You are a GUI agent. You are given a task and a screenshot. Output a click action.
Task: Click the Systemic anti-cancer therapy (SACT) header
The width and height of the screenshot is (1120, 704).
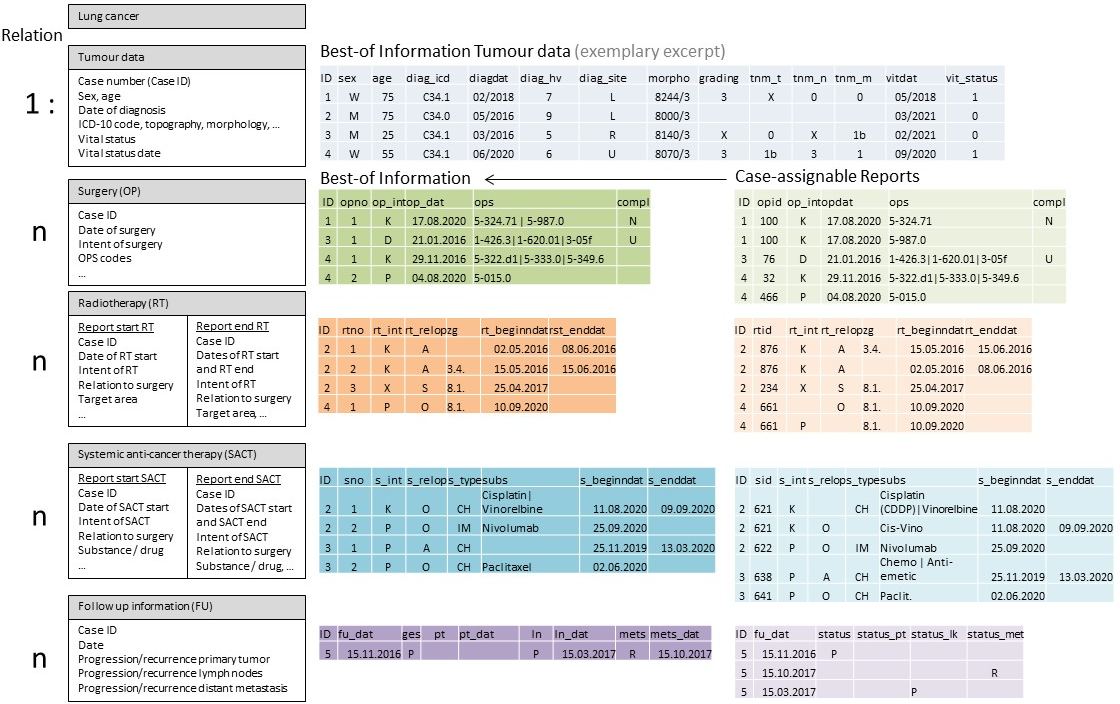point(187,453)
